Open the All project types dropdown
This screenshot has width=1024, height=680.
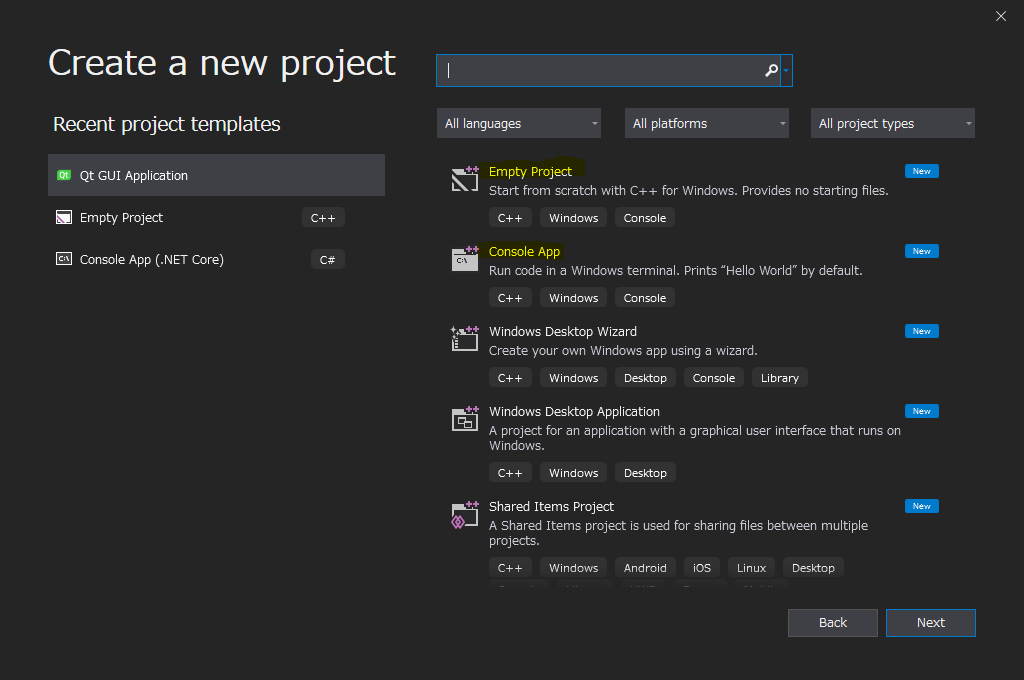click(x=893, y=123)
